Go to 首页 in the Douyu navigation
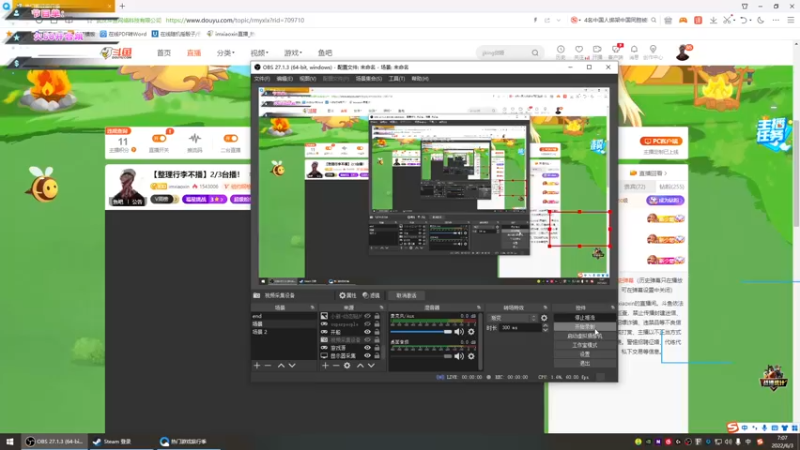The width and height of the screenshot is (800, 450). (164, 53)
